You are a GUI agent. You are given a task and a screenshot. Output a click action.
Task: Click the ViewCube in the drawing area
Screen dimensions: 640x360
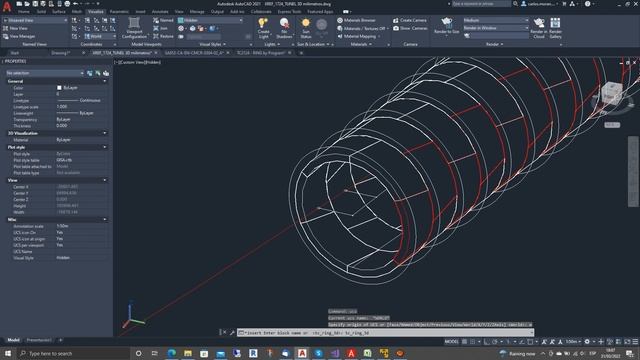coord(611,94)
